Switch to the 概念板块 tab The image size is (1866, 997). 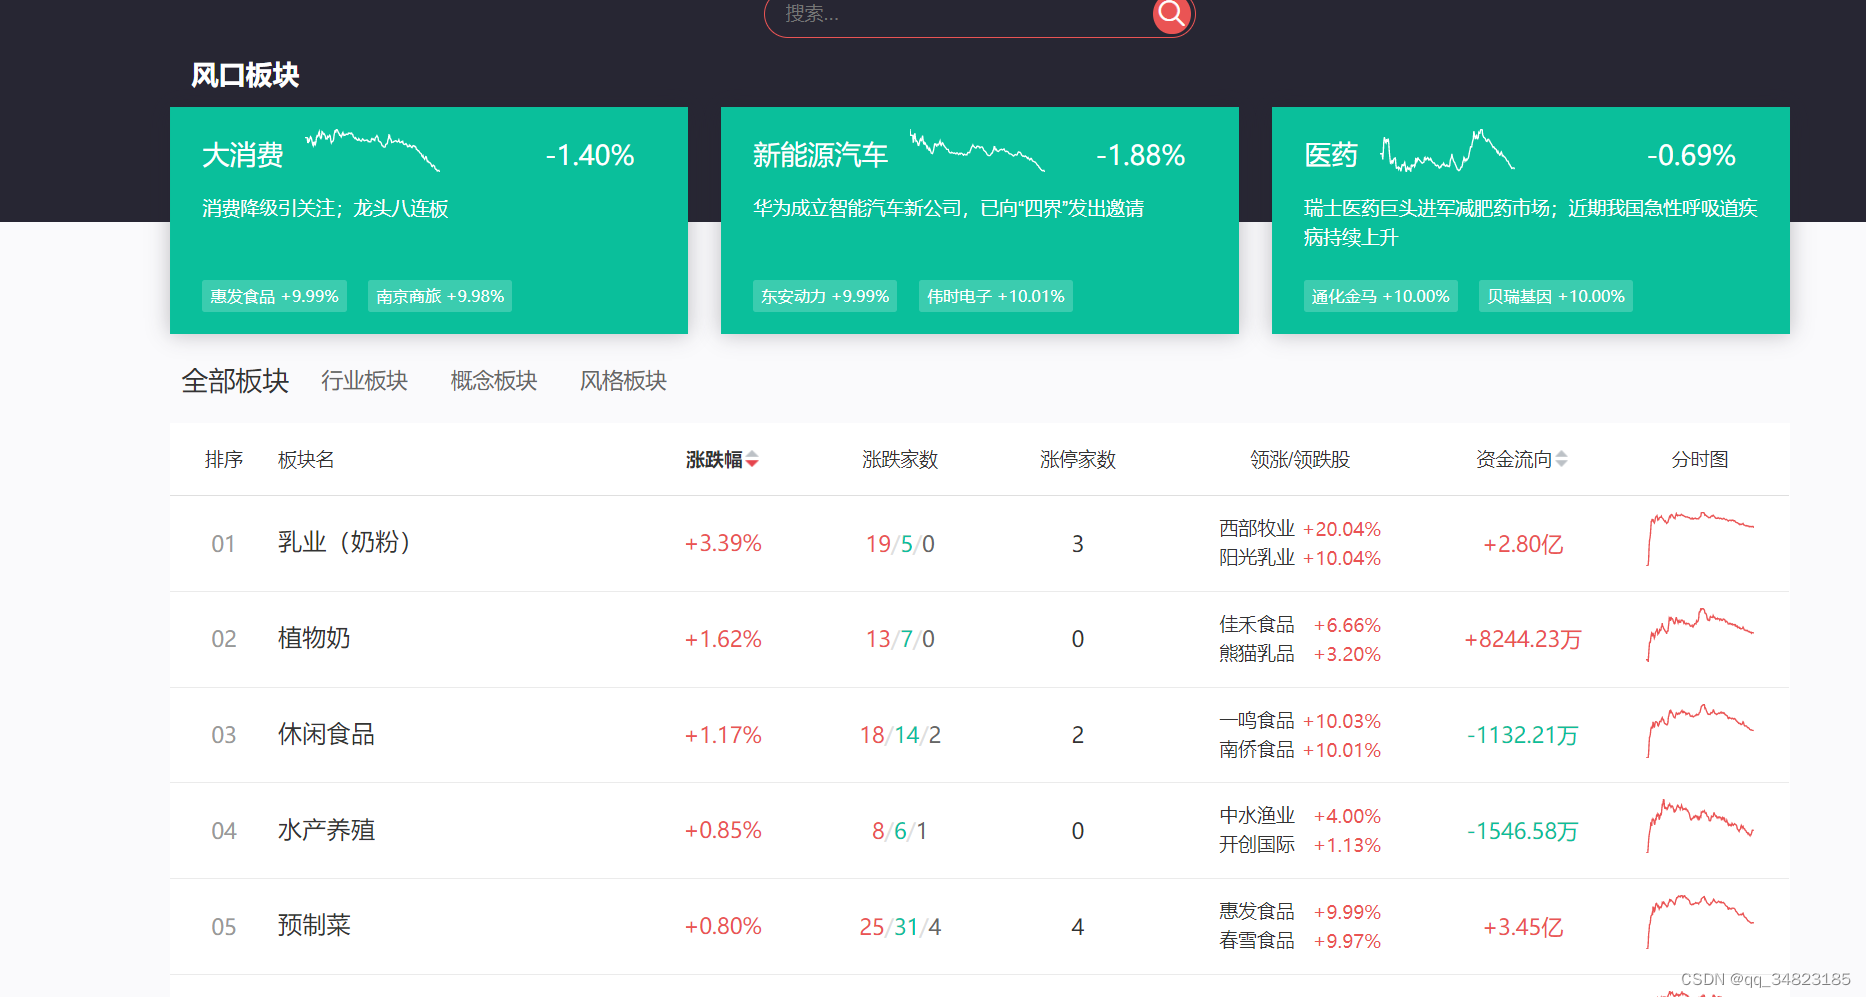[494, 381]
